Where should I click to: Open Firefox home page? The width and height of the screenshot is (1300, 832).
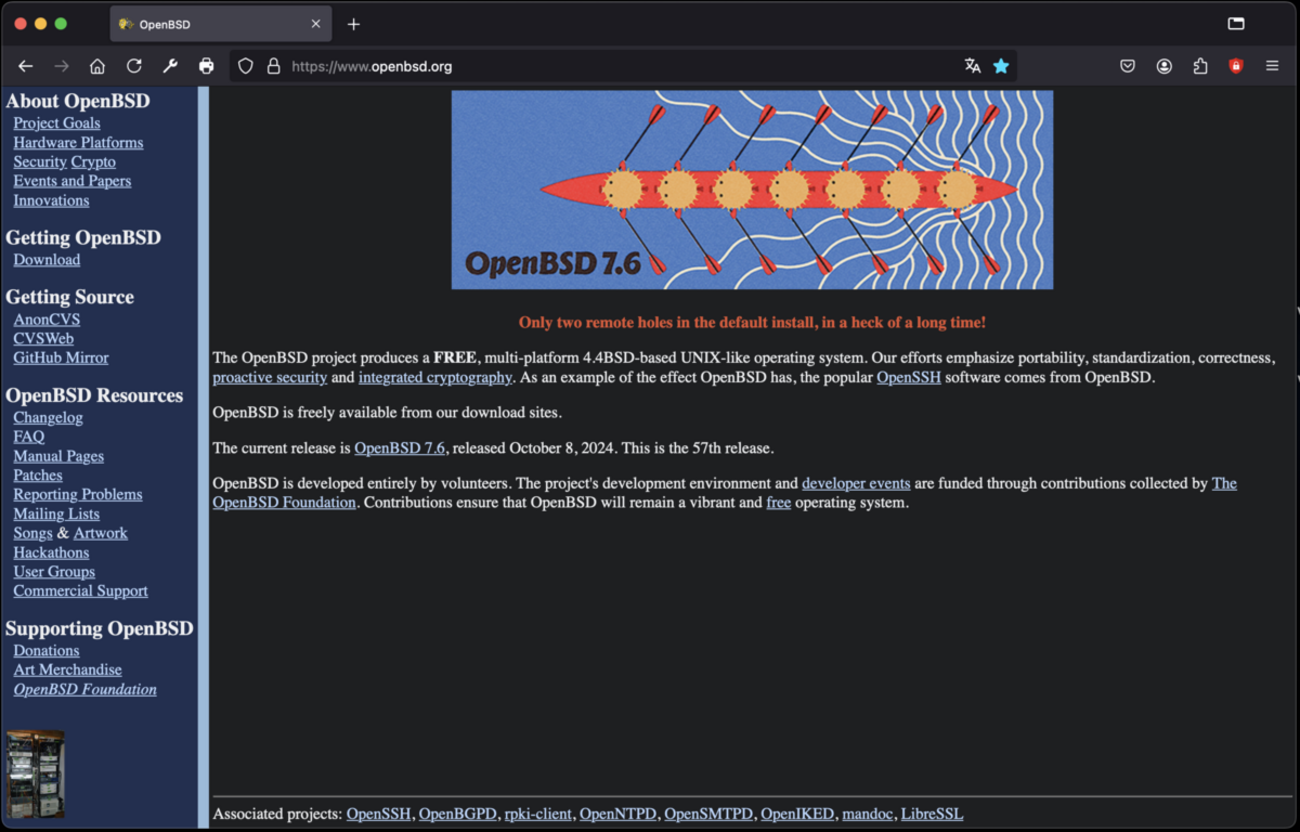(97, 66)
